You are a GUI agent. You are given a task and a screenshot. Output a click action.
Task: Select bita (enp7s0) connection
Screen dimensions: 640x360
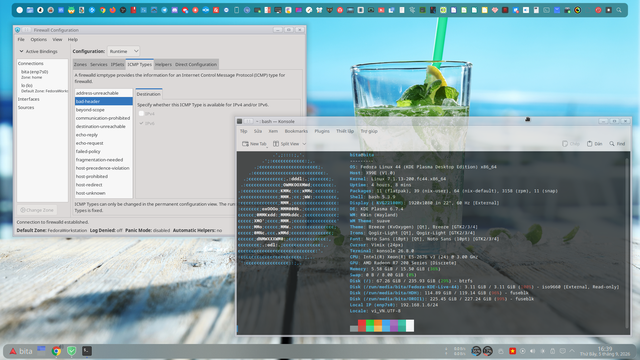coord(35,71)
